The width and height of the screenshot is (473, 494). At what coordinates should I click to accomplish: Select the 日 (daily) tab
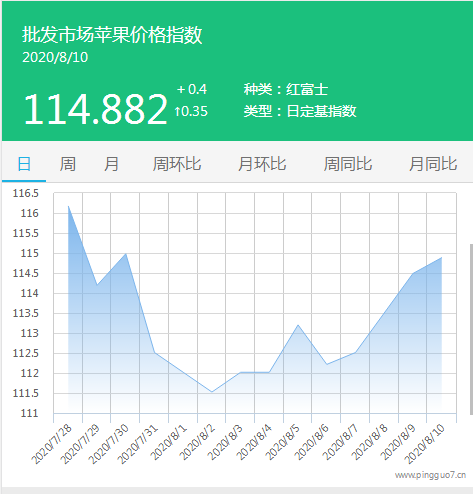pyautogui.click(x=24, y=164)
